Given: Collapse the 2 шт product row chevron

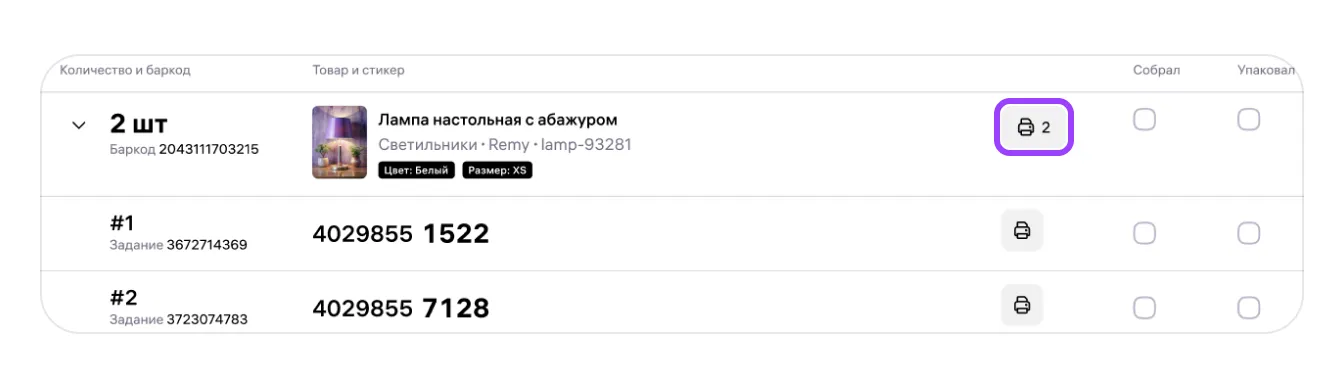Looking at the screenshot, I should pos(79,126).
